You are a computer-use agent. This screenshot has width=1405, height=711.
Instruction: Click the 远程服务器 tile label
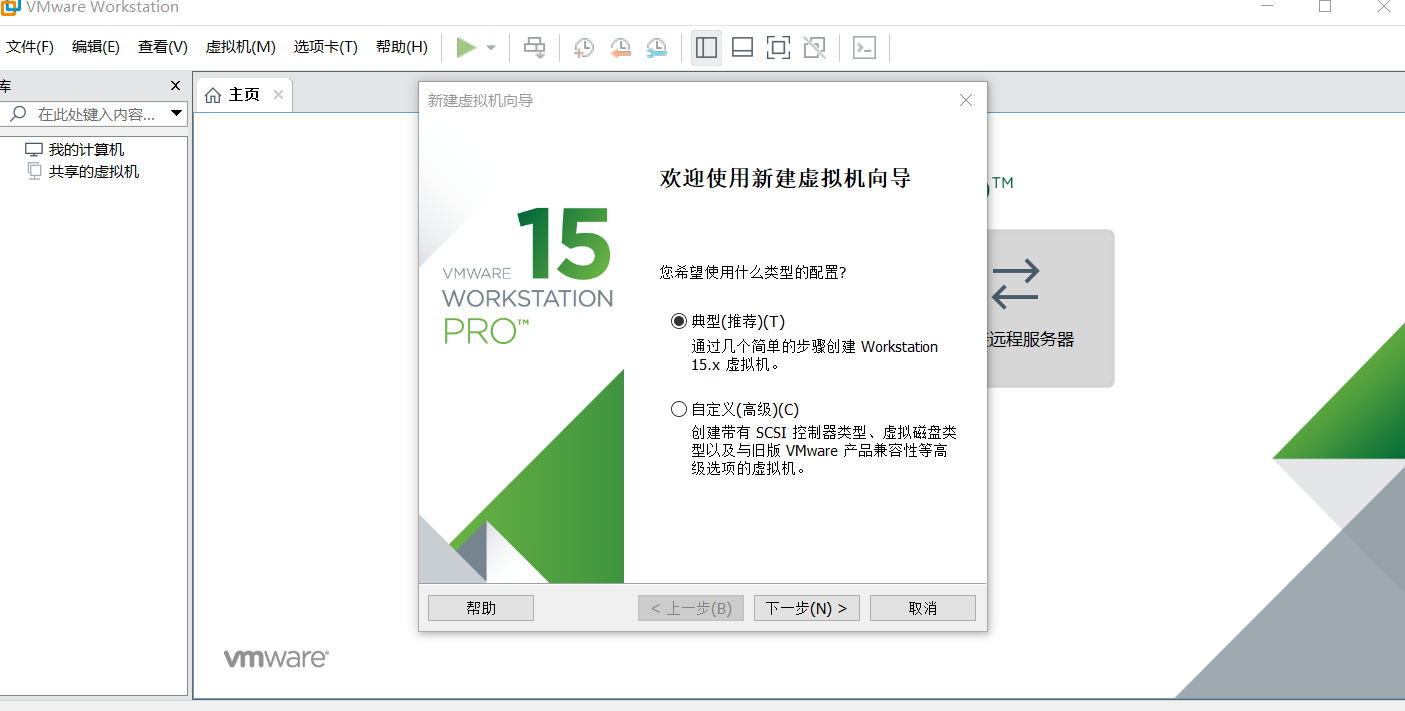(1030, 340)
